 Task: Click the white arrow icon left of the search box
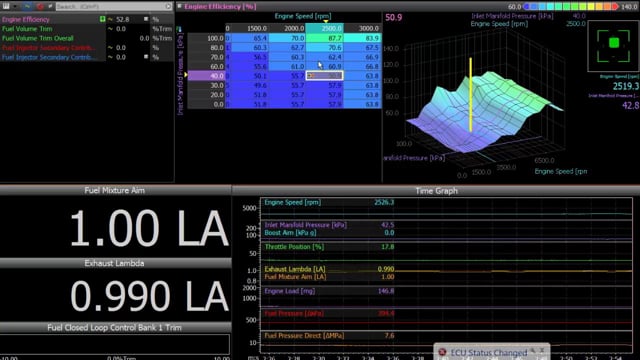[x=50, y=6]
